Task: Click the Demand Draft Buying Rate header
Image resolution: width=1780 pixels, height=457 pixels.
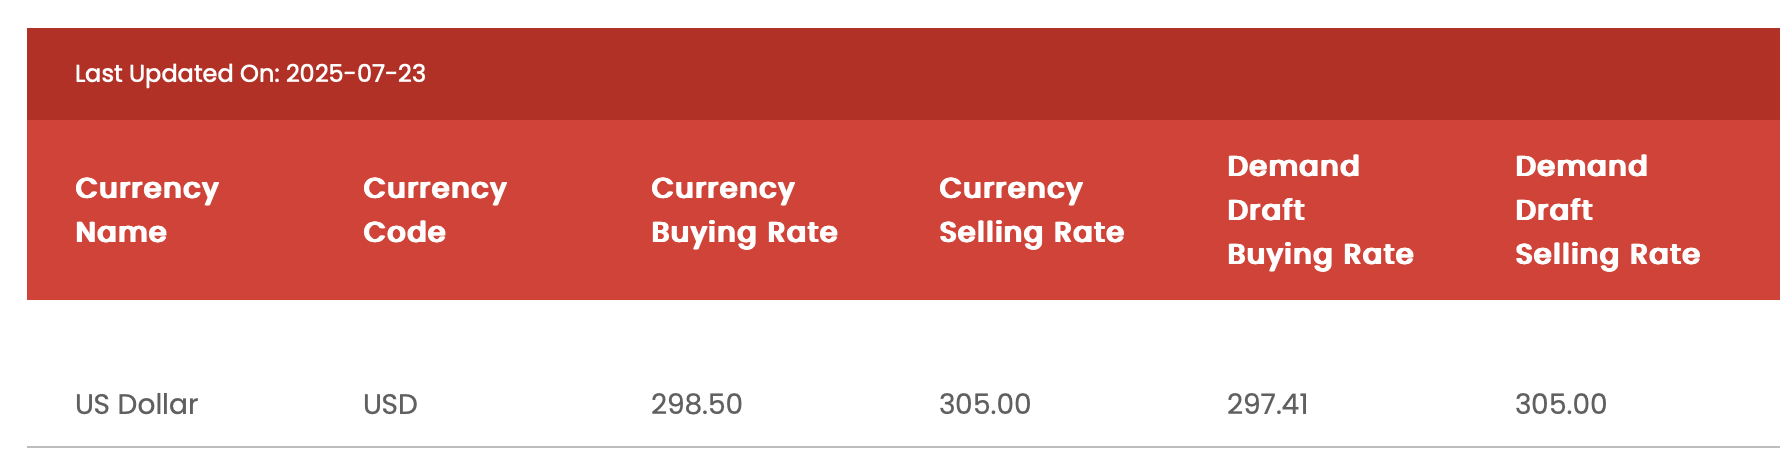Action: [1320, 210]
